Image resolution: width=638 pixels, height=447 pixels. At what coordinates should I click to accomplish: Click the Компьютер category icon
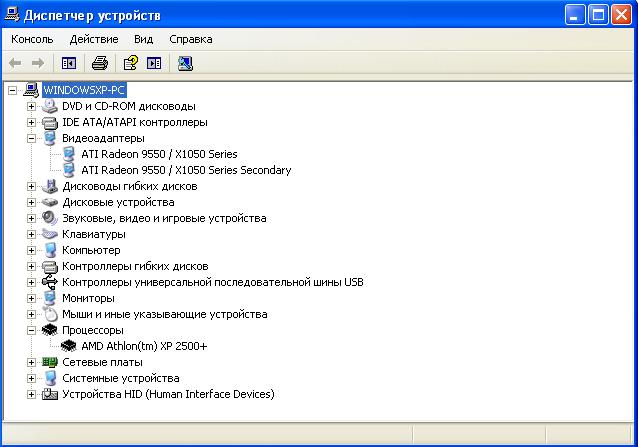pyautogui.click(x=50, y=250)
